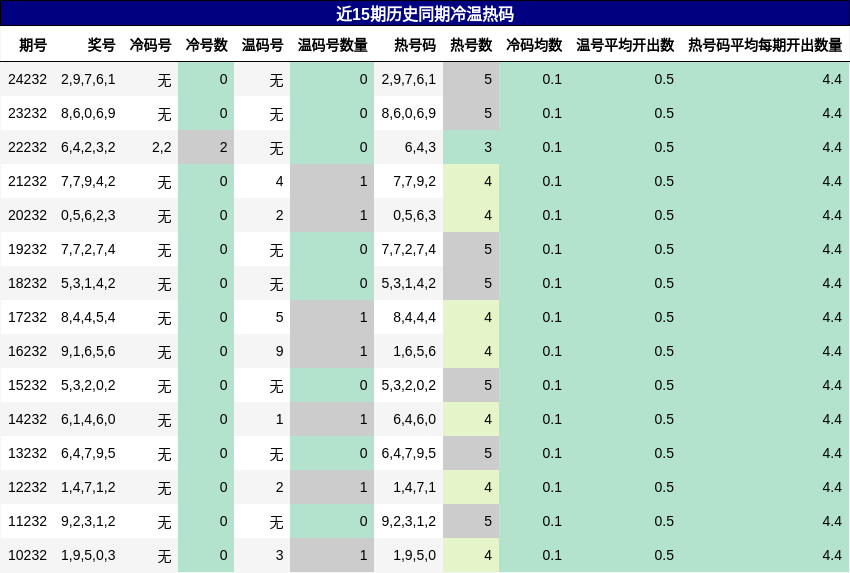Viewport: 850px width, 573px height.
Task: Click period number 24232
Action: click(28, 79)
